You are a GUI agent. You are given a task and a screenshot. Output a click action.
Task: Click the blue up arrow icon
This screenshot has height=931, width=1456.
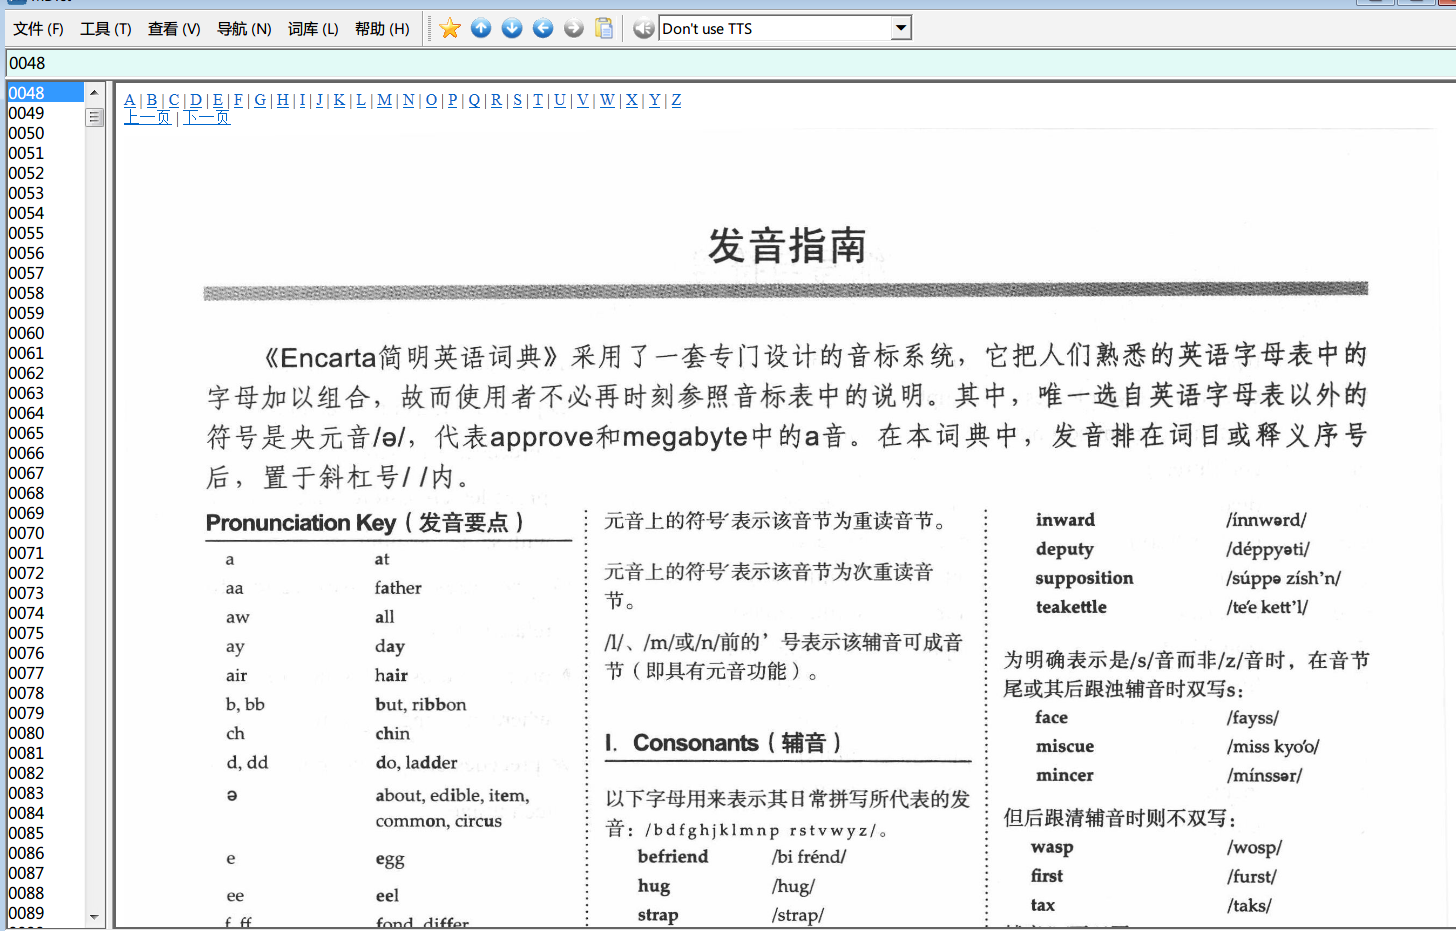point(481,28)
